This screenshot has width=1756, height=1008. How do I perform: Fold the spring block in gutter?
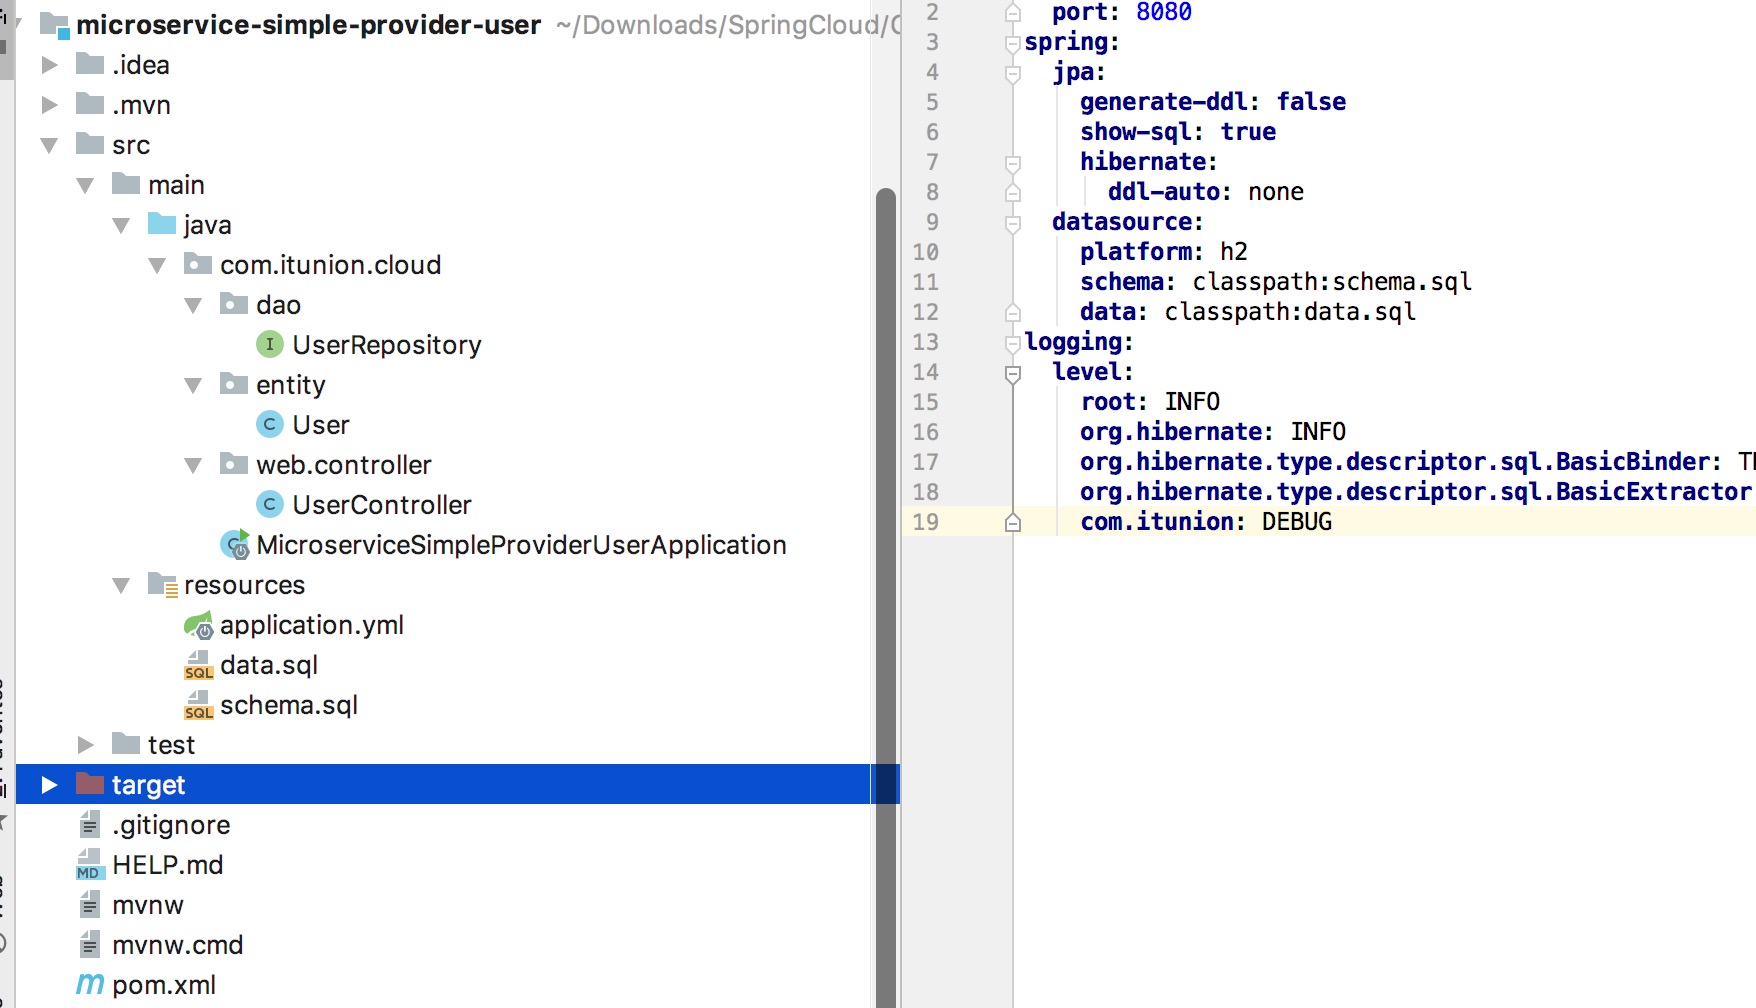(x=1013, y=43)
